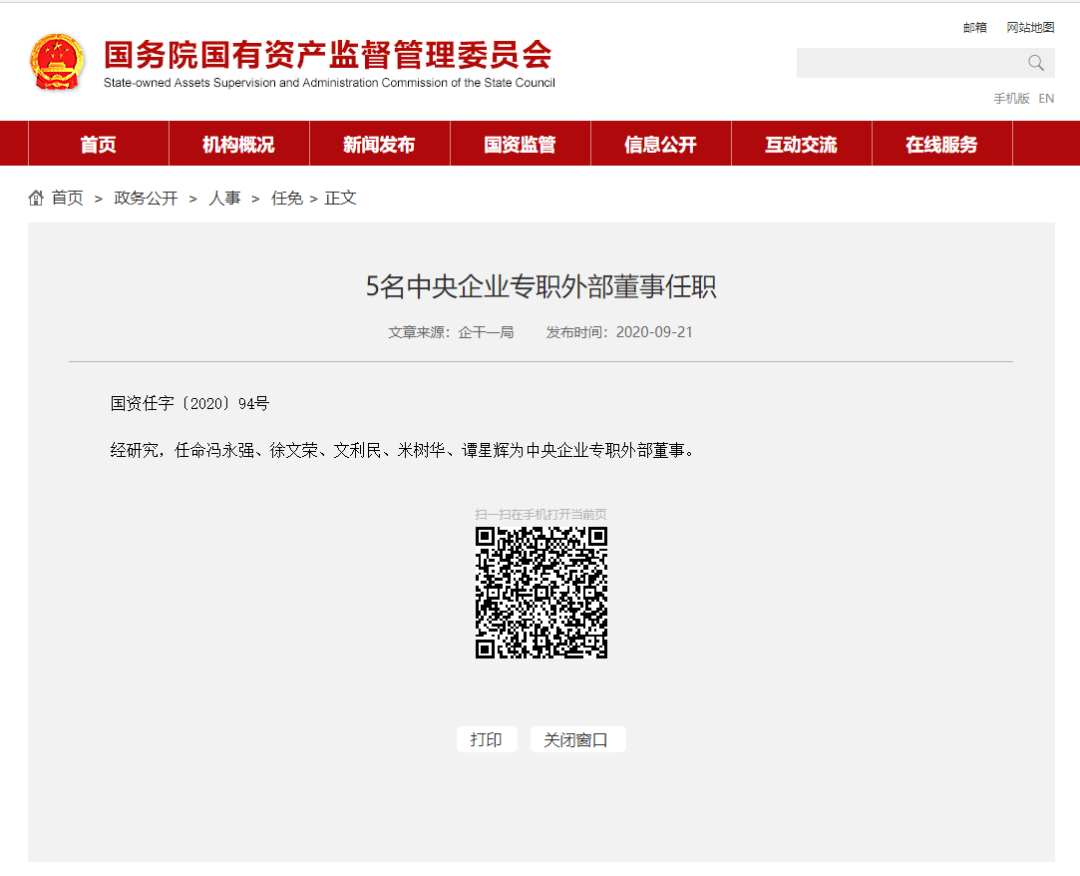Viewport: 1080px width, 876px height.
Task: Open the 首页 navigation menu item
Action: coord(98,144)
